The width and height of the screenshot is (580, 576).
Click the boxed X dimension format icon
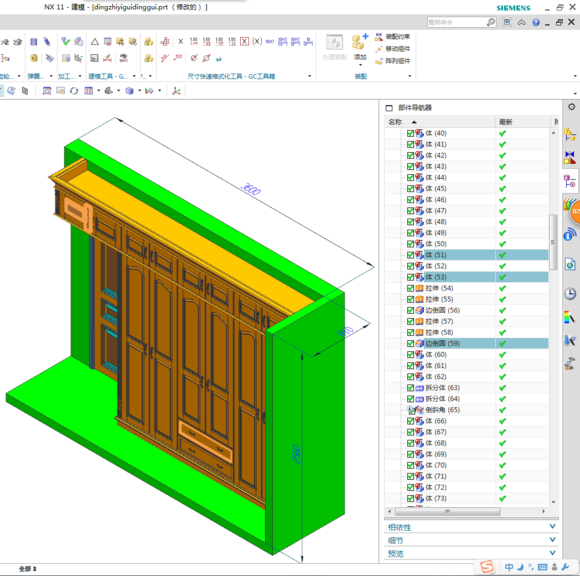click(x=245, y=41)
